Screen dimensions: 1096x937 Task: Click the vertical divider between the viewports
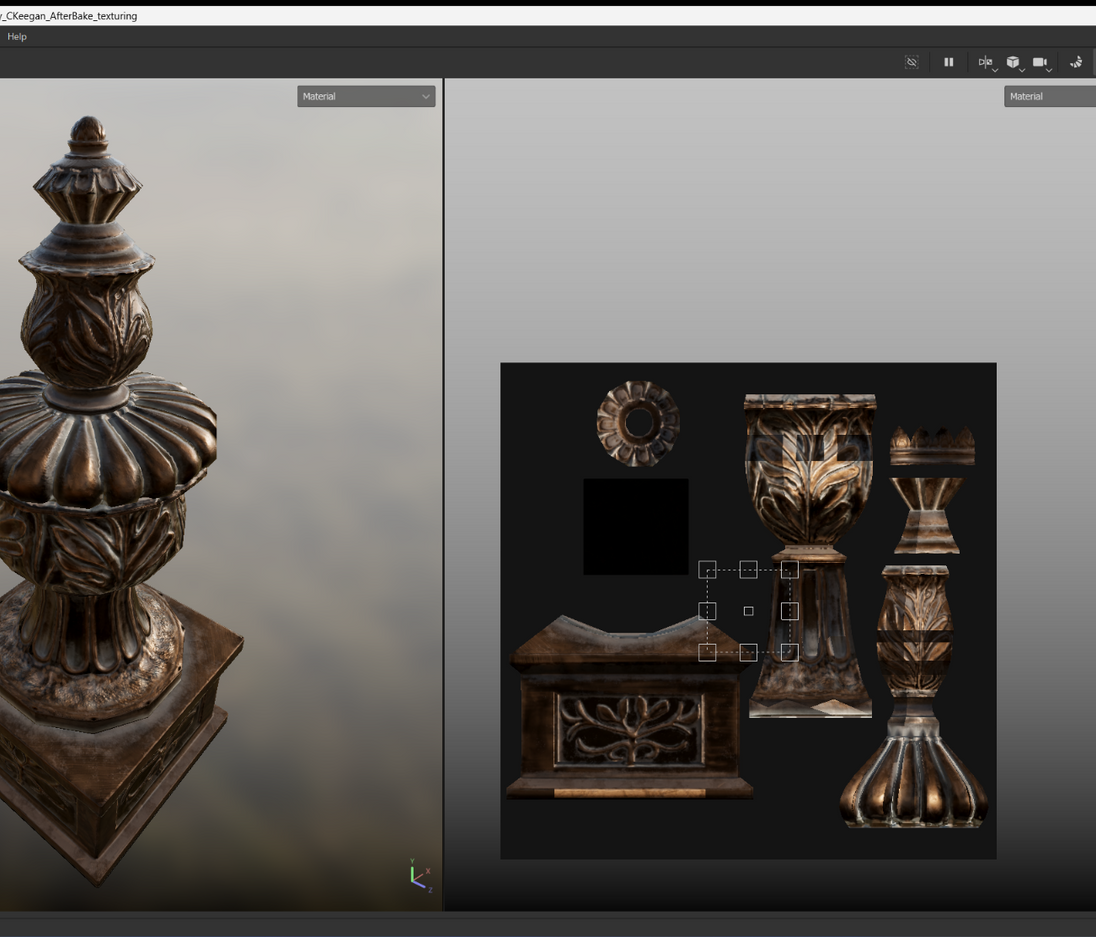coord(444,500)
